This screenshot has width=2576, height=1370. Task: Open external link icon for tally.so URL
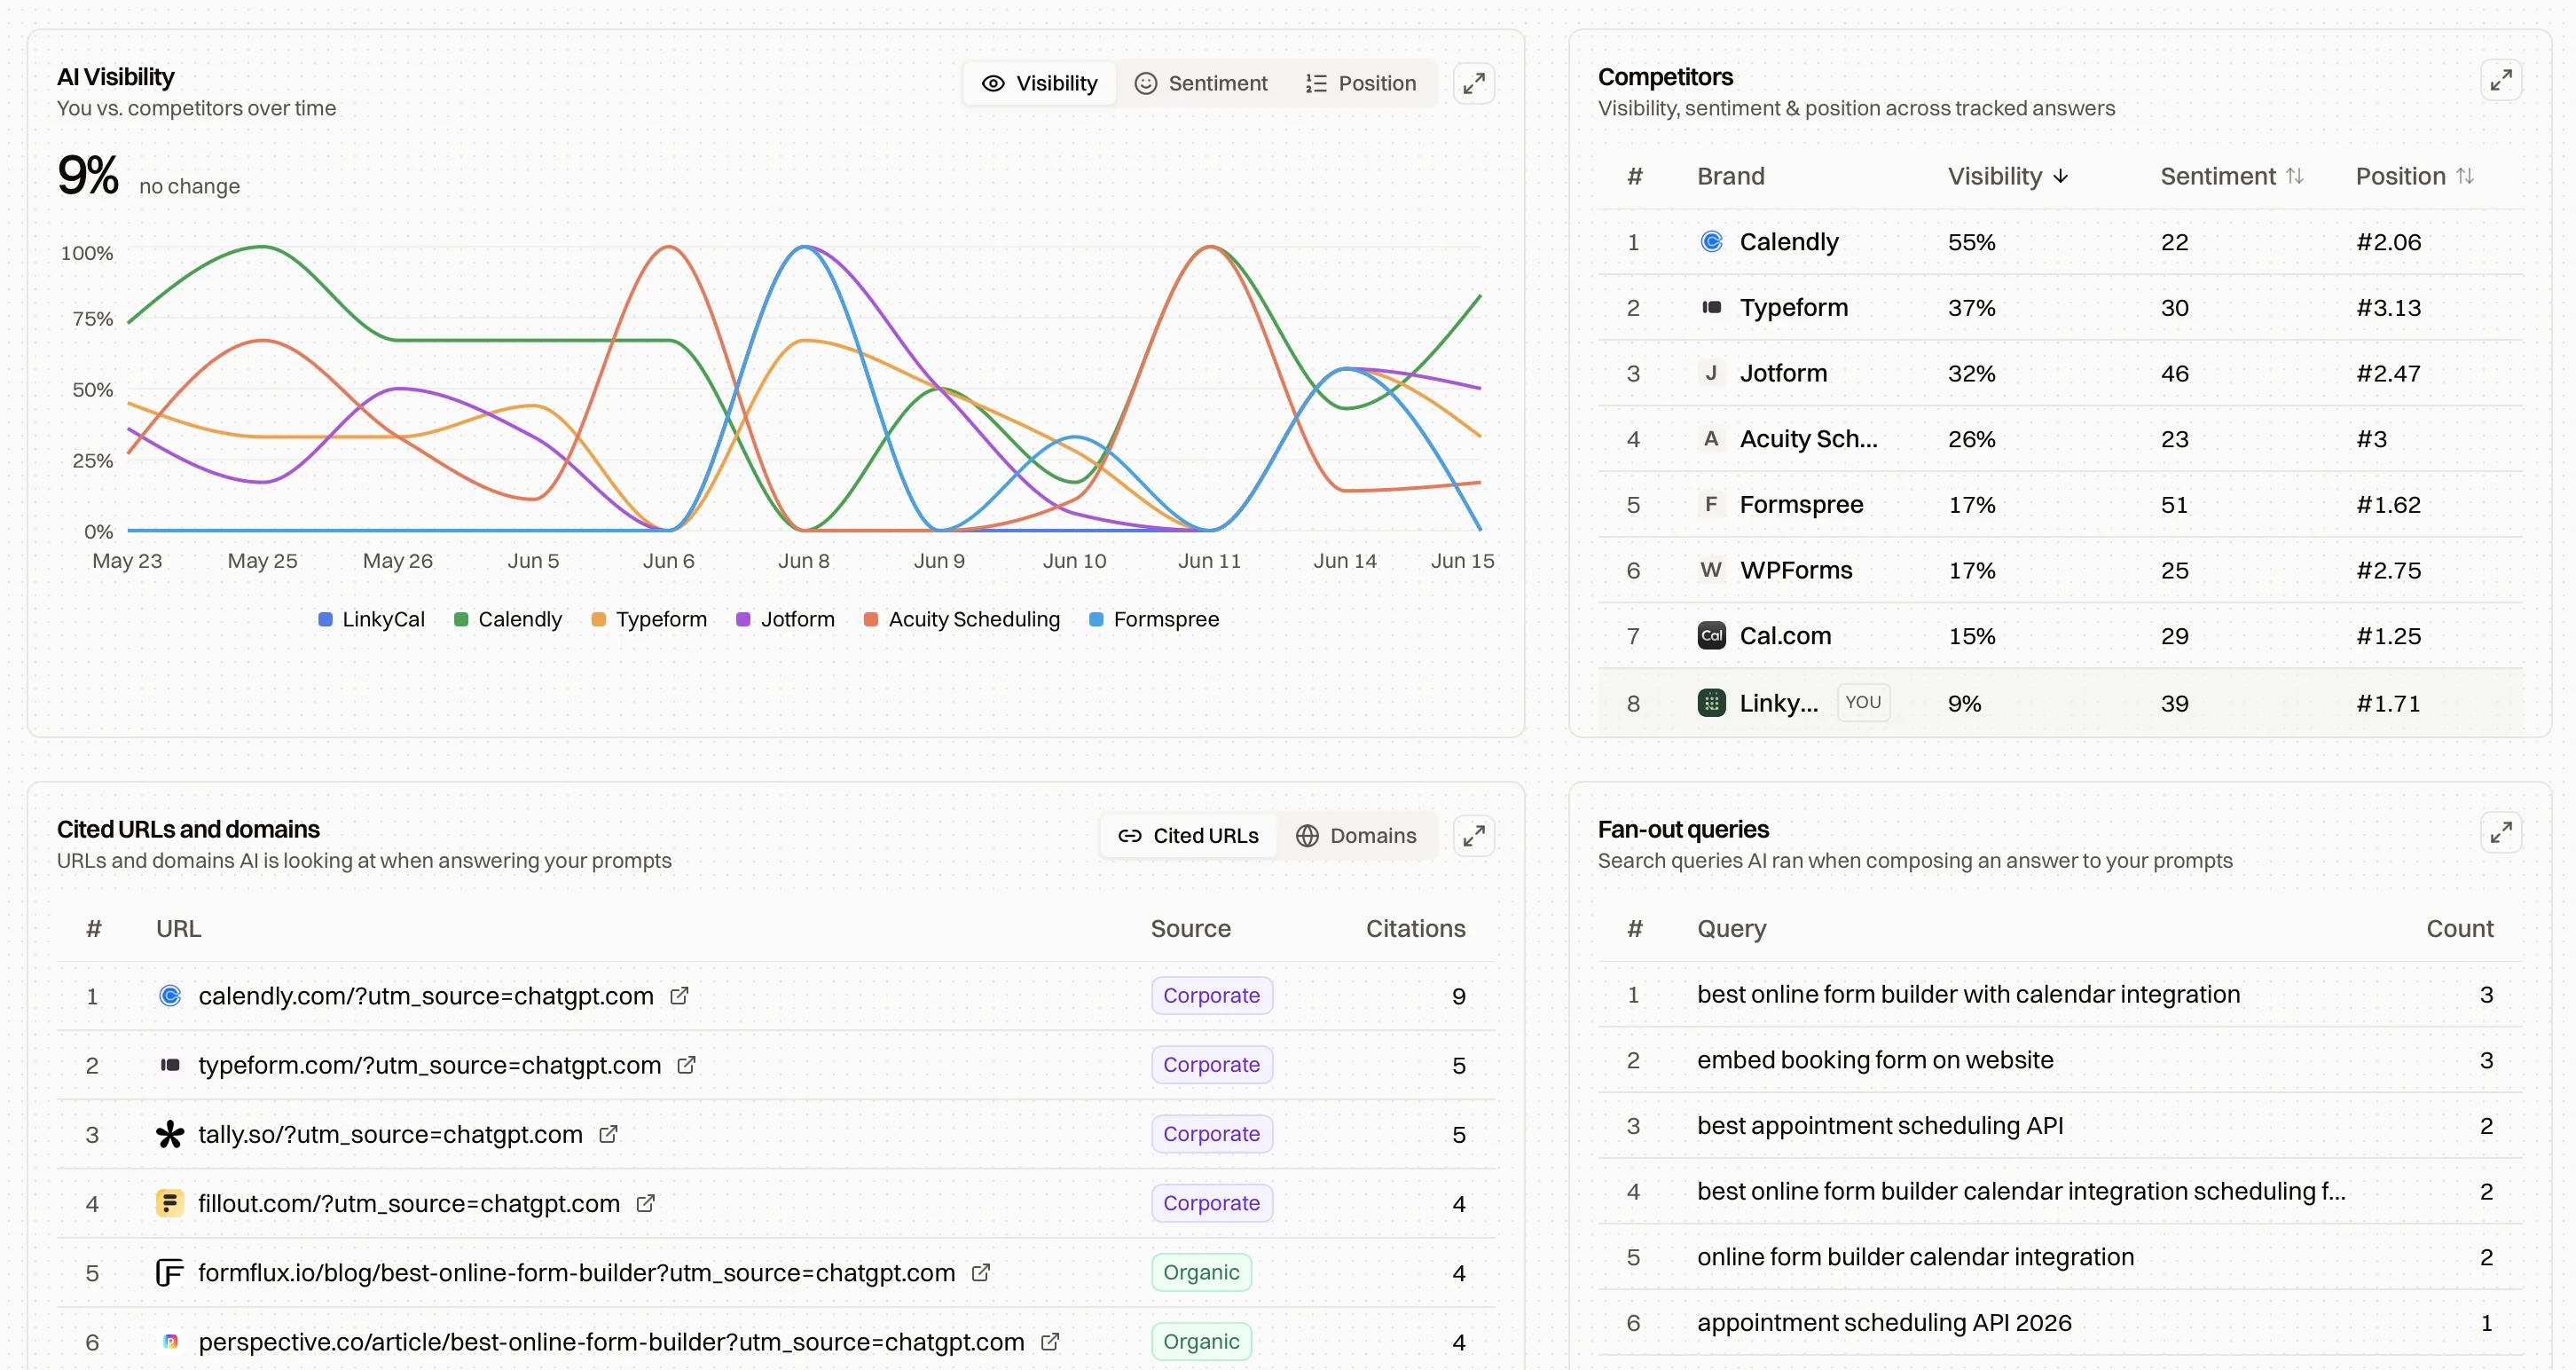click(608, 1134)
